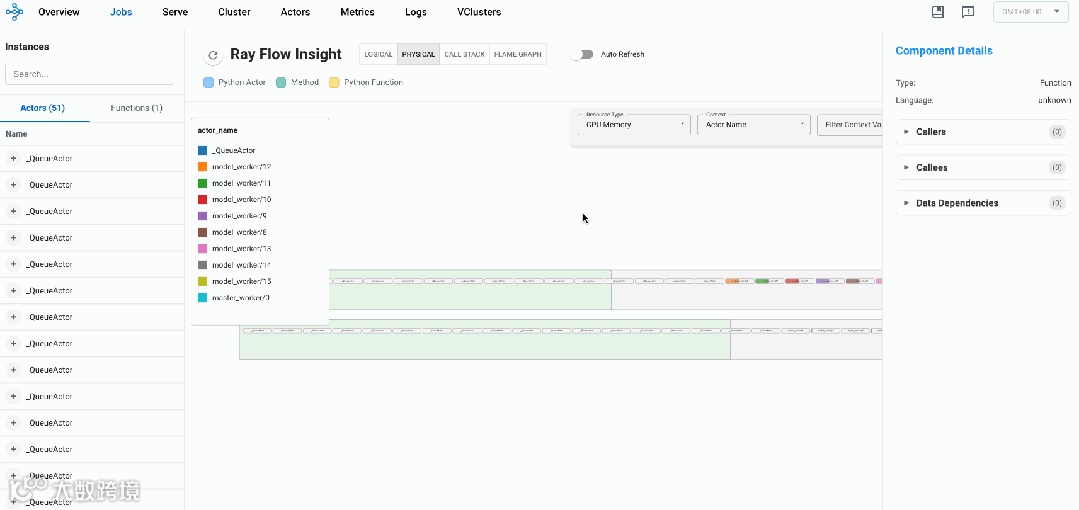The width and height of the screenshot is (1079, 510).
Task: Expand the Data Dependencies section
Action: (x=983, y=203)
